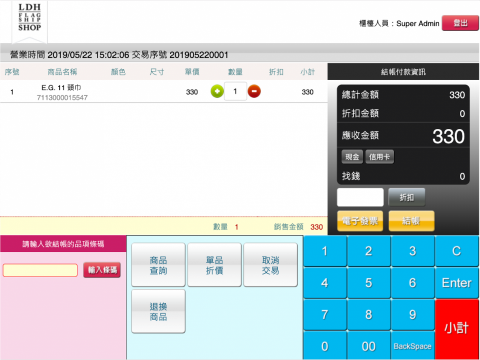
Task: Click the 輸入條碼 button
Action: coord(102,270)
